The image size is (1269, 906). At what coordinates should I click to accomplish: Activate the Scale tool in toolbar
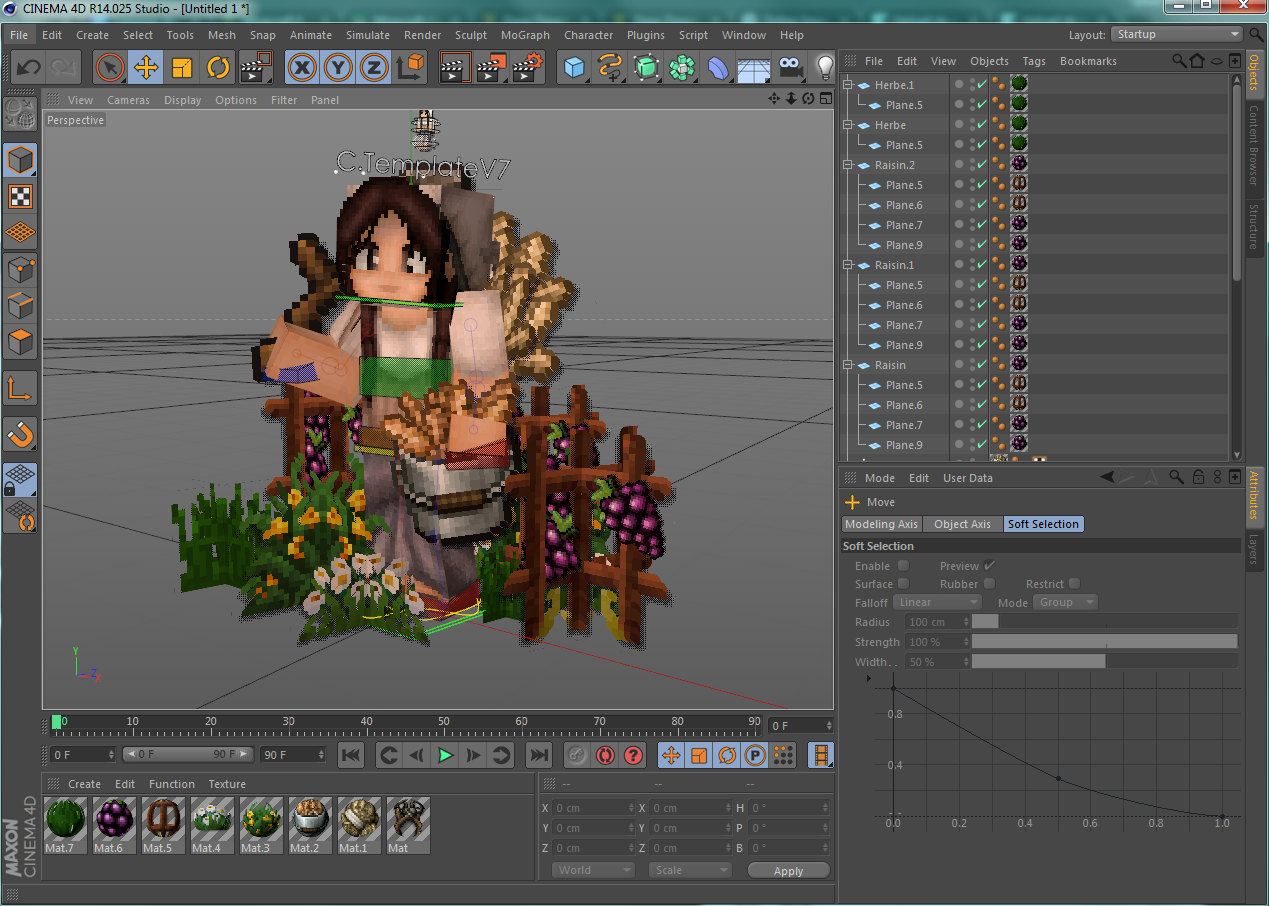182,68
